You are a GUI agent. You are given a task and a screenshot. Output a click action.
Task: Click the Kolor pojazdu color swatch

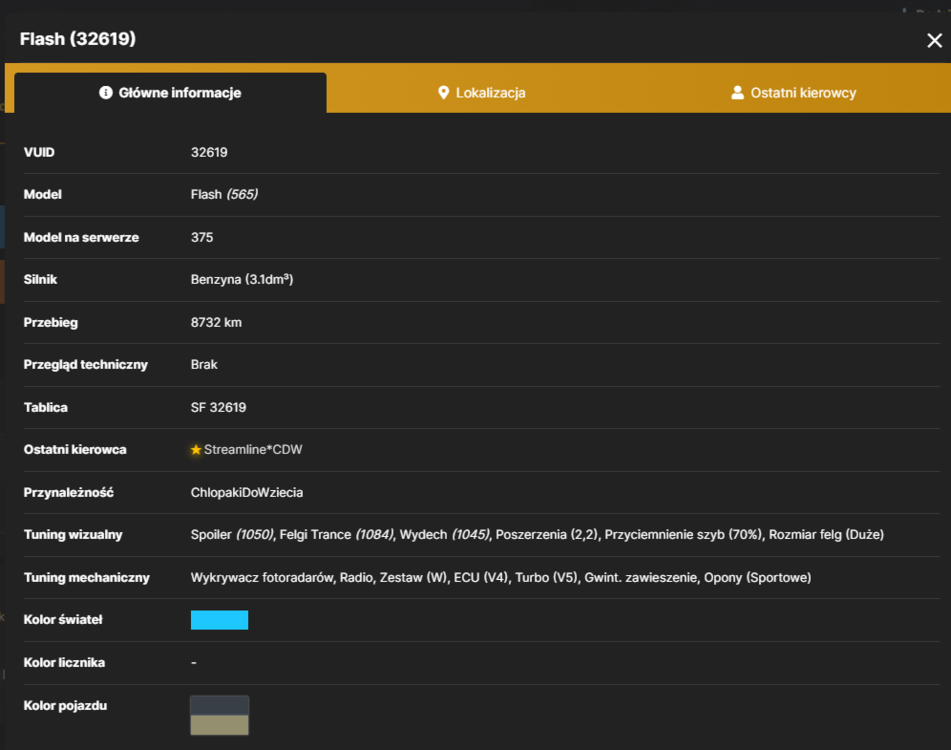coord(220,715)
